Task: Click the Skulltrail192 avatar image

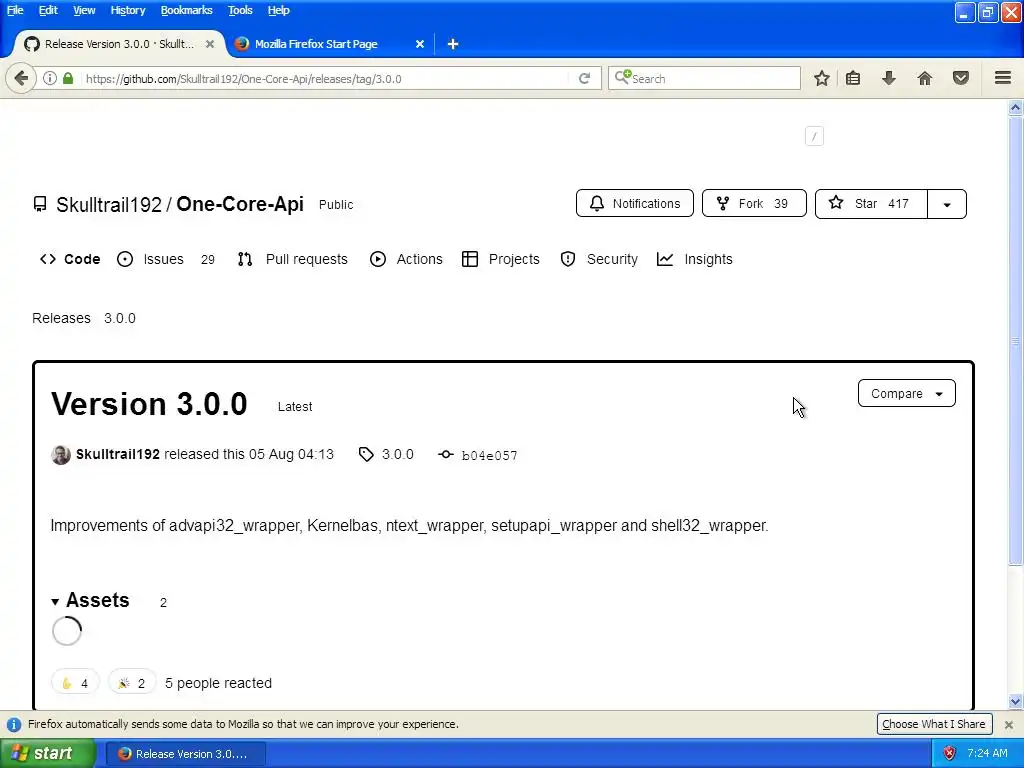Action: click(61, 455)
